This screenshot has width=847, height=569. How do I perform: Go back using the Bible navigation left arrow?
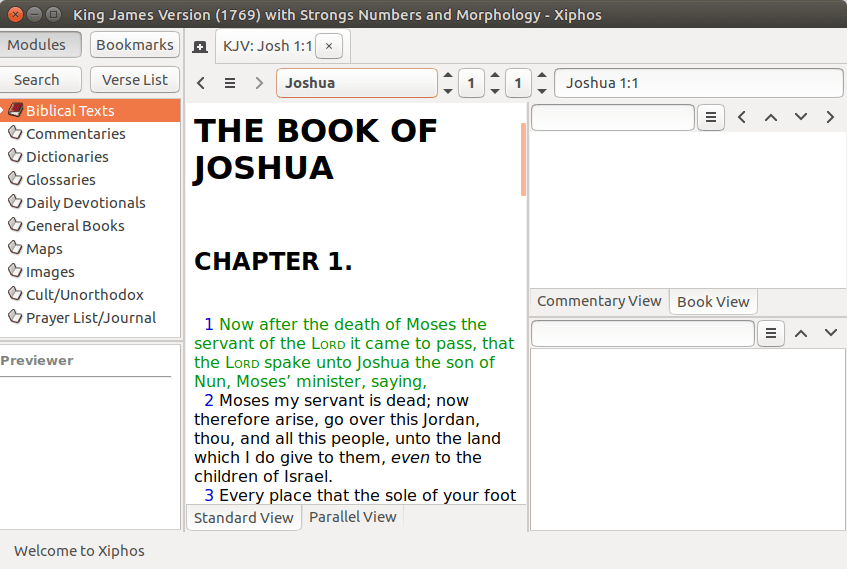pos(201,83)
